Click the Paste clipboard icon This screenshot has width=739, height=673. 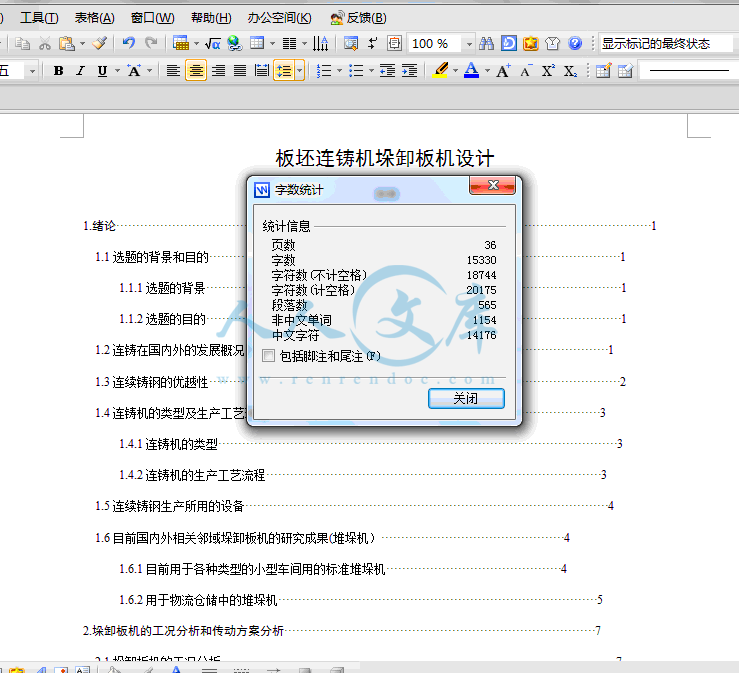pos(66,44)
